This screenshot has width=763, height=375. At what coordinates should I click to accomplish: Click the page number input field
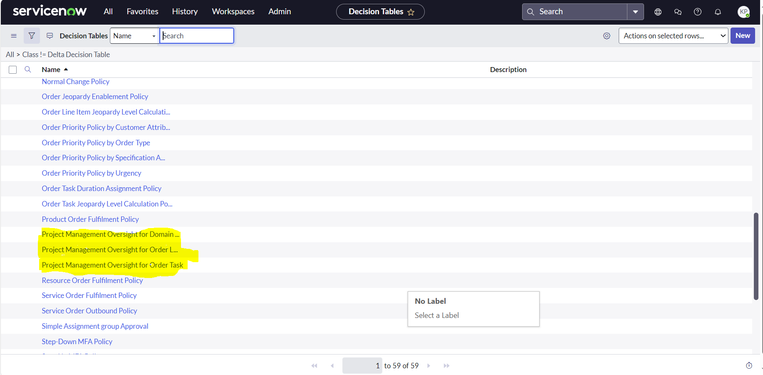[x=362, y=366]
